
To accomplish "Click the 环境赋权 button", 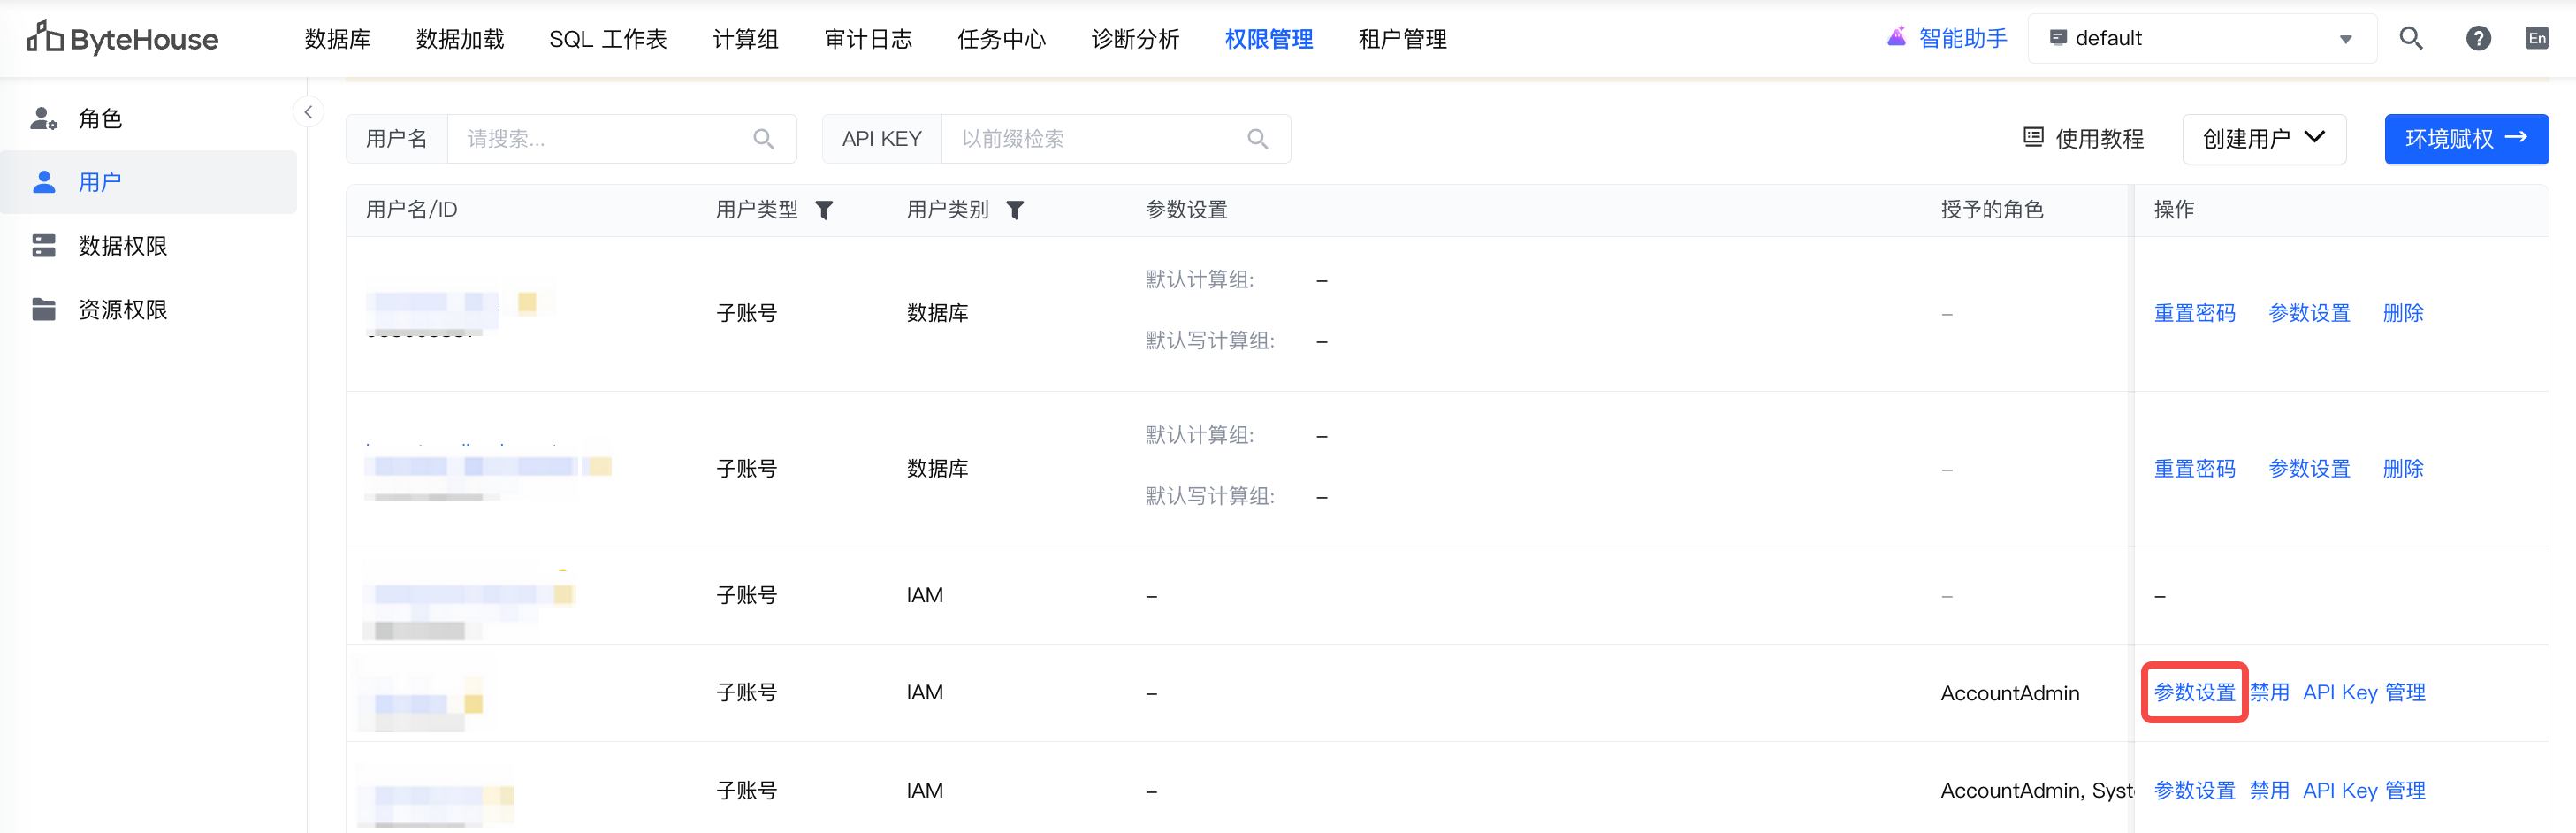I will (2465, 139).
